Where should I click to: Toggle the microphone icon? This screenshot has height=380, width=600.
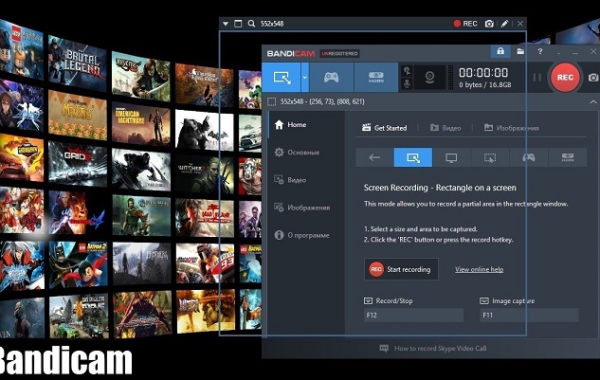pos(407,83)
